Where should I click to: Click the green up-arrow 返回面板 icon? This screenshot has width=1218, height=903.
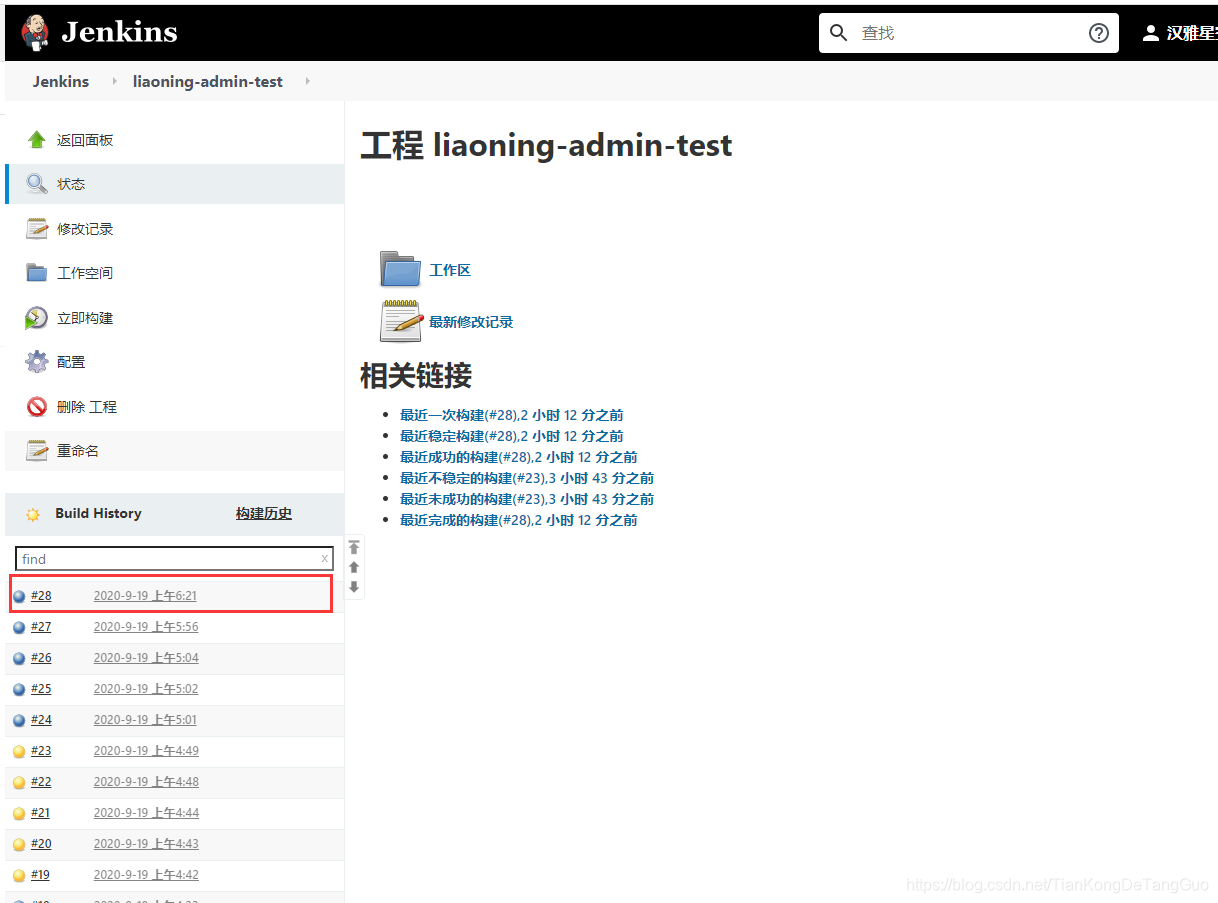coord(37,140)
